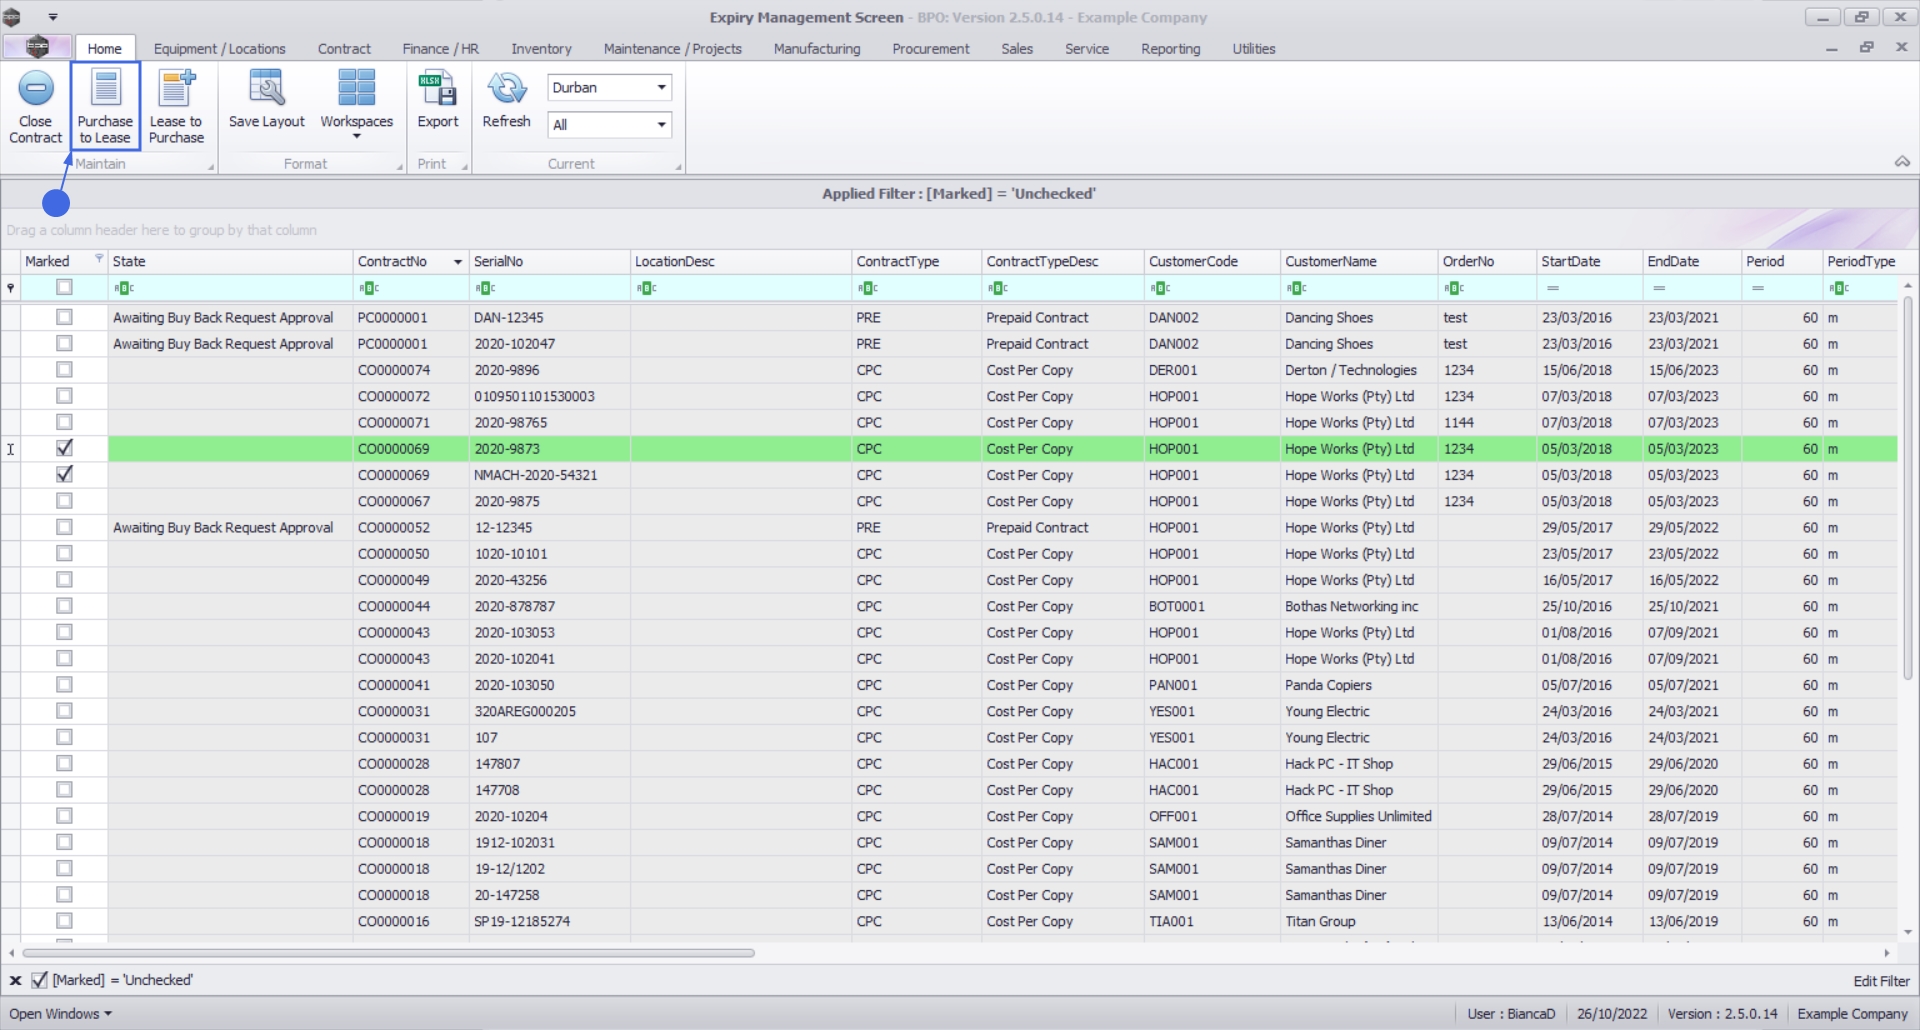Open the Open Windows dropdown
Screen dimensions: 1920x1030
click(x=60, y=1013)
